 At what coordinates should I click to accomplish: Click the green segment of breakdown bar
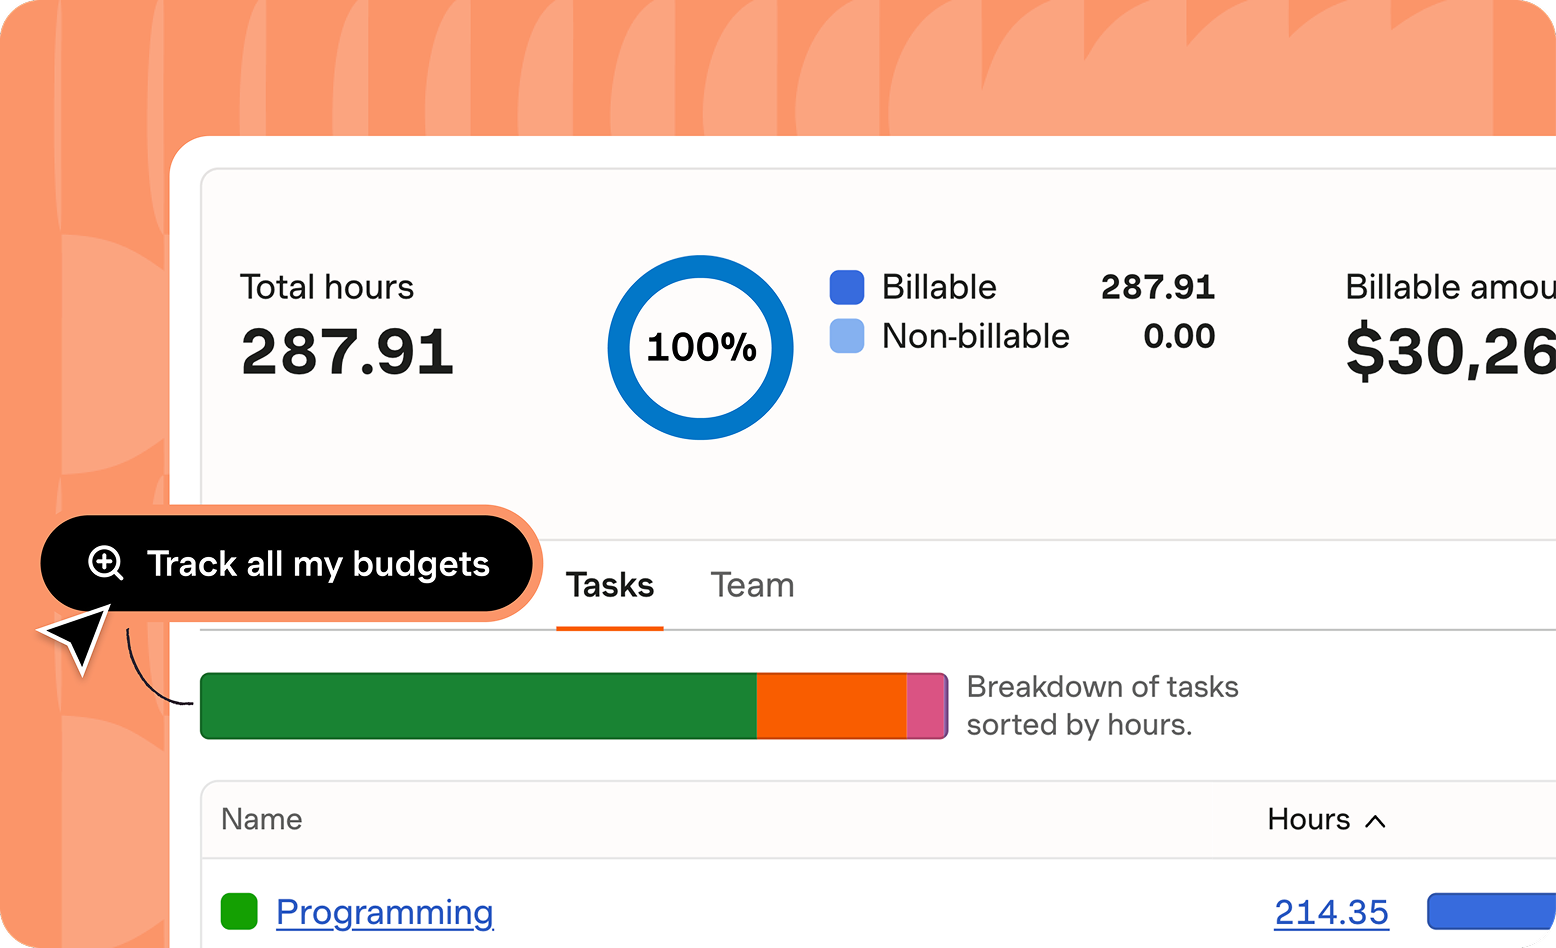[x=478, y=706]
